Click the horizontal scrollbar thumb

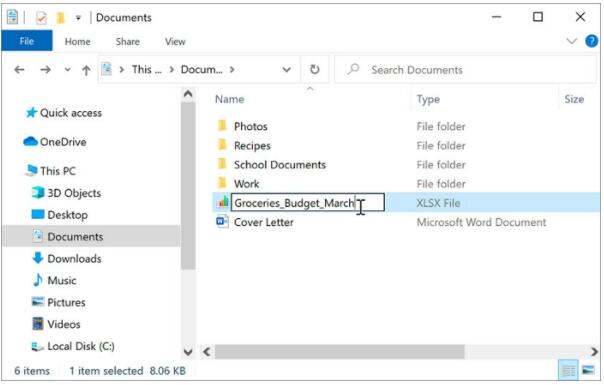coord(339,351)
